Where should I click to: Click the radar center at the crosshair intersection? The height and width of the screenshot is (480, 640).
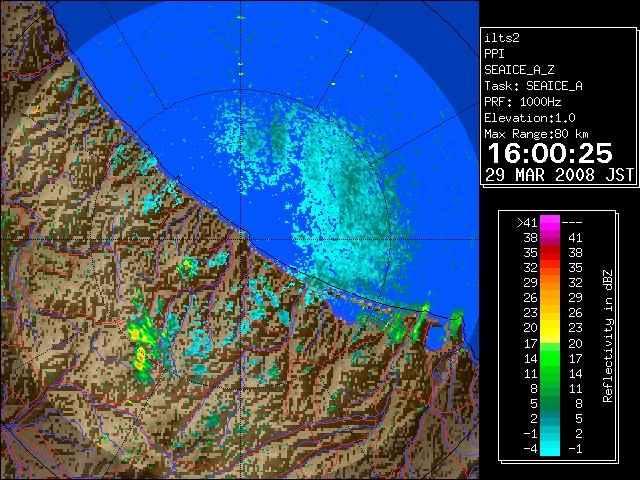coord(241,239)
